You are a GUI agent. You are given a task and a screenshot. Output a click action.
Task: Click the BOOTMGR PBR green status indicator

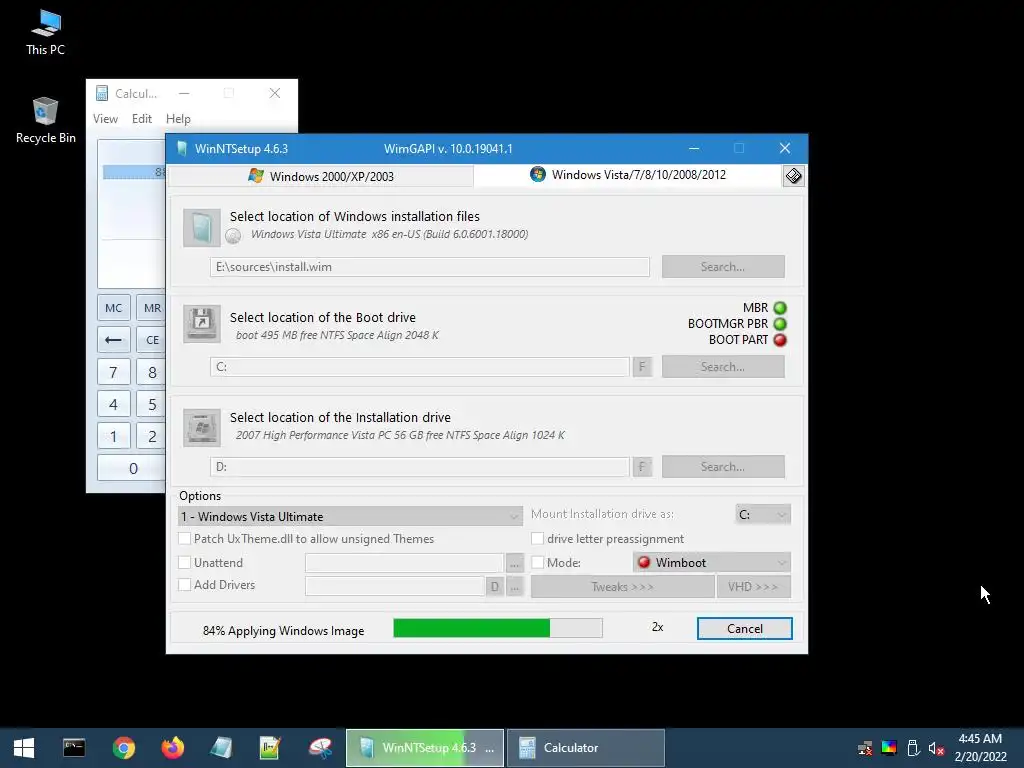tap(780, 323)
